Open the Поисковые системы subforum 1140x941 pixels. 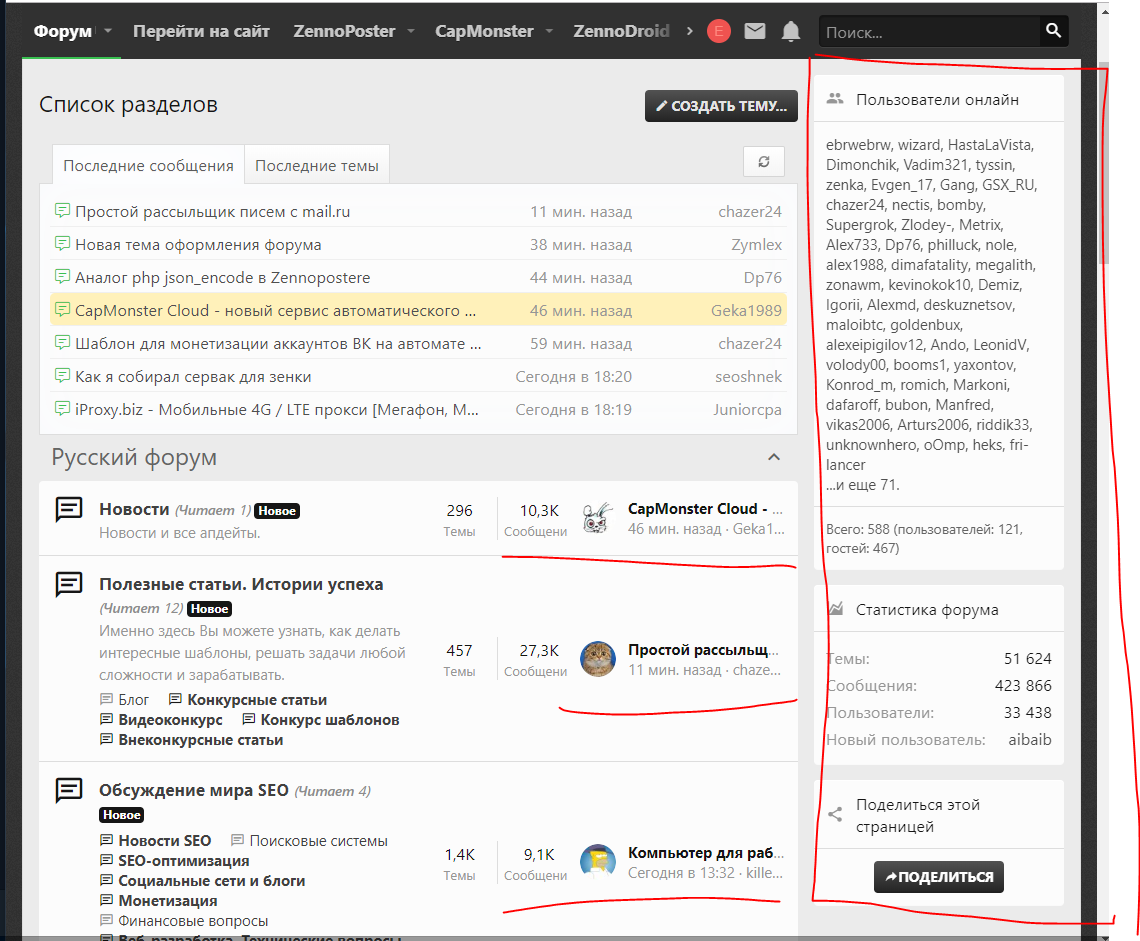tap(318, 841)
